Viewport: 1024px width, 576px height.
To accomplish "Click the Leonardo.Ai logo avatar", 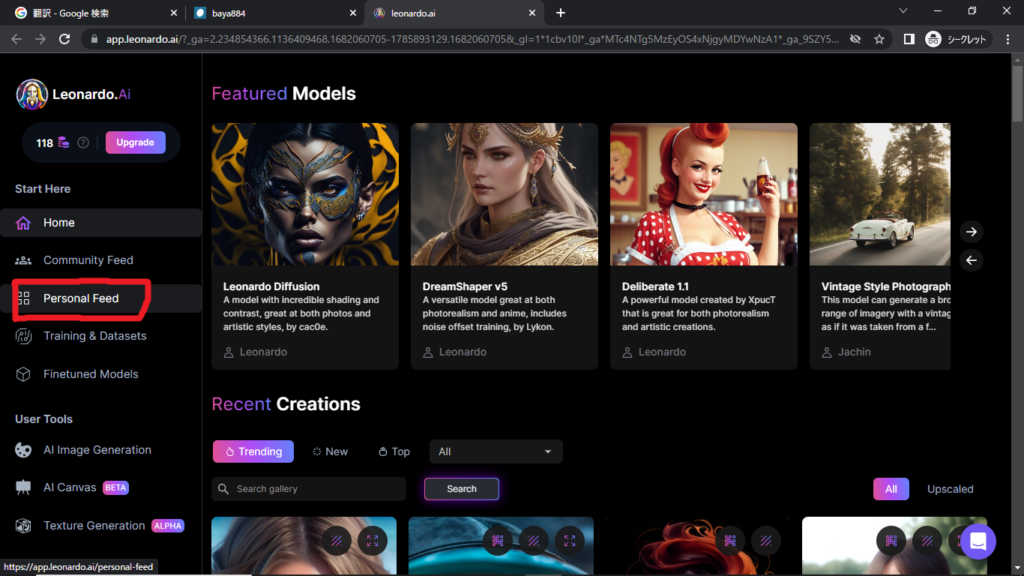I will (x=32, y=94).
